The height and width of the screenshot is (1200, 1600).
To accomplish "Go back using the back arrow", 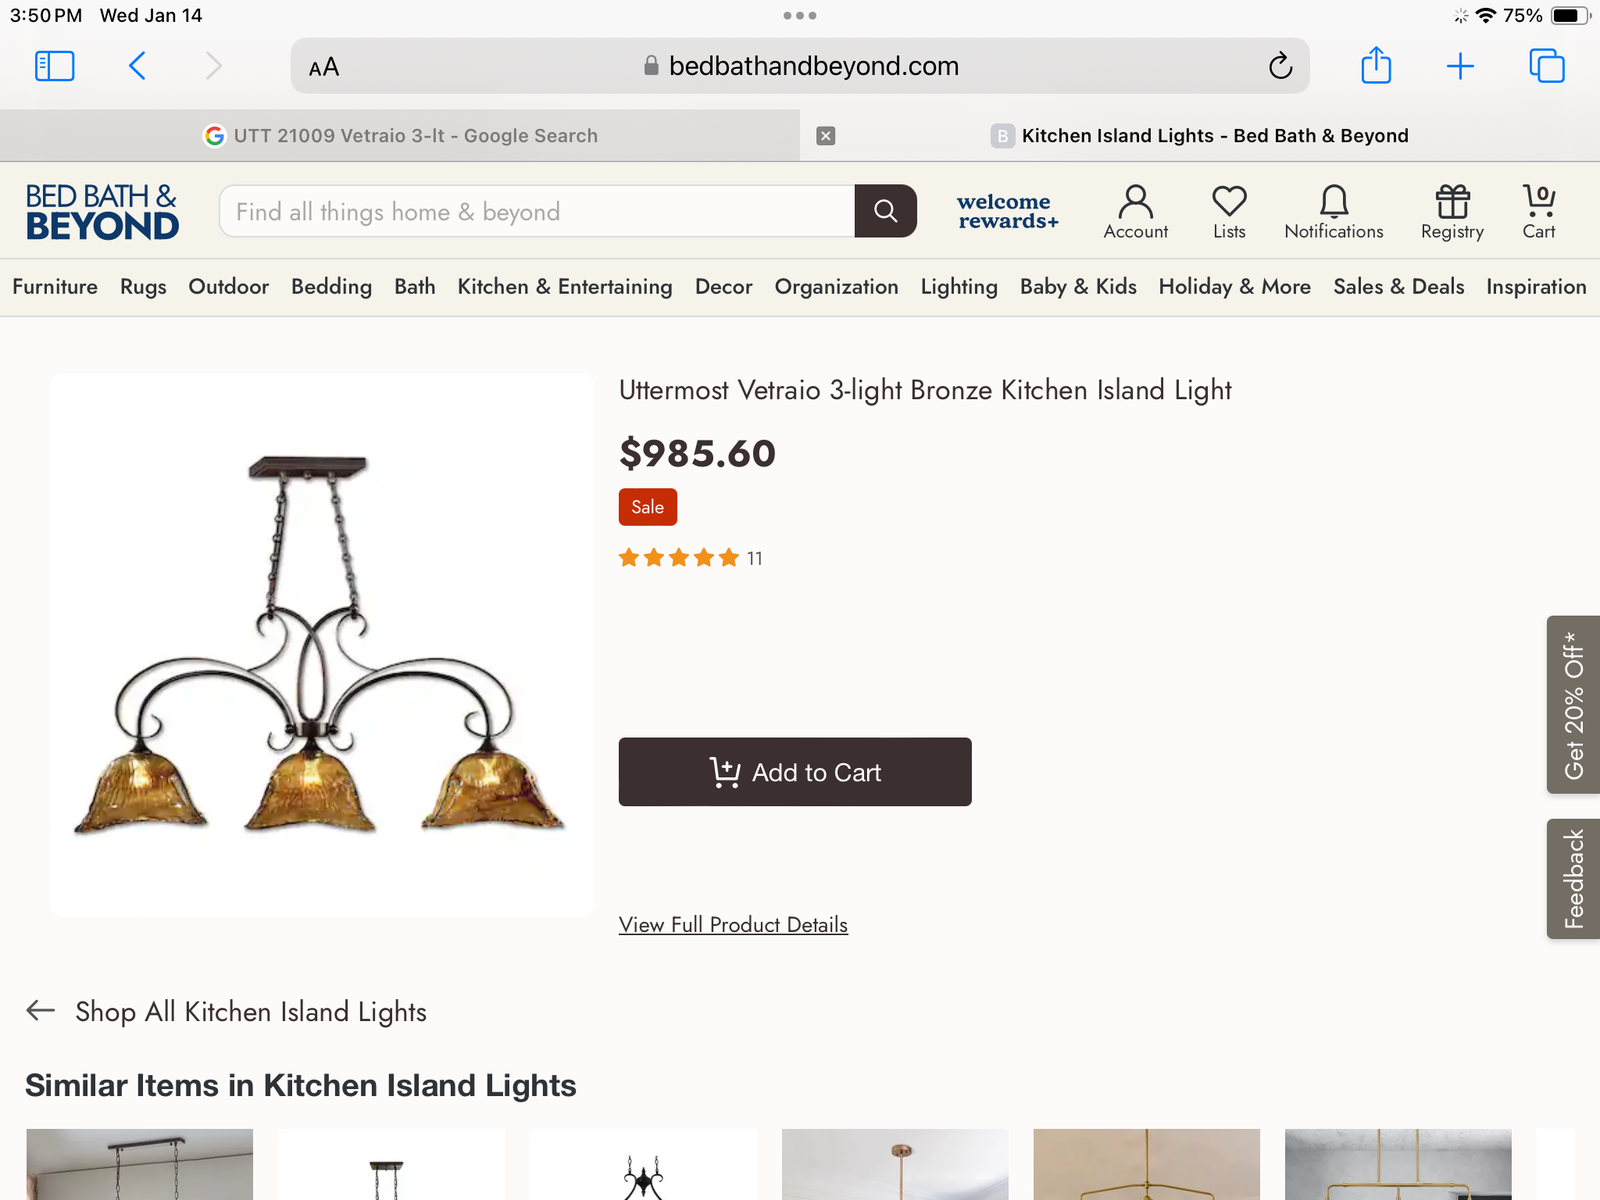I will pyautogui.click(x=138, y=66).
